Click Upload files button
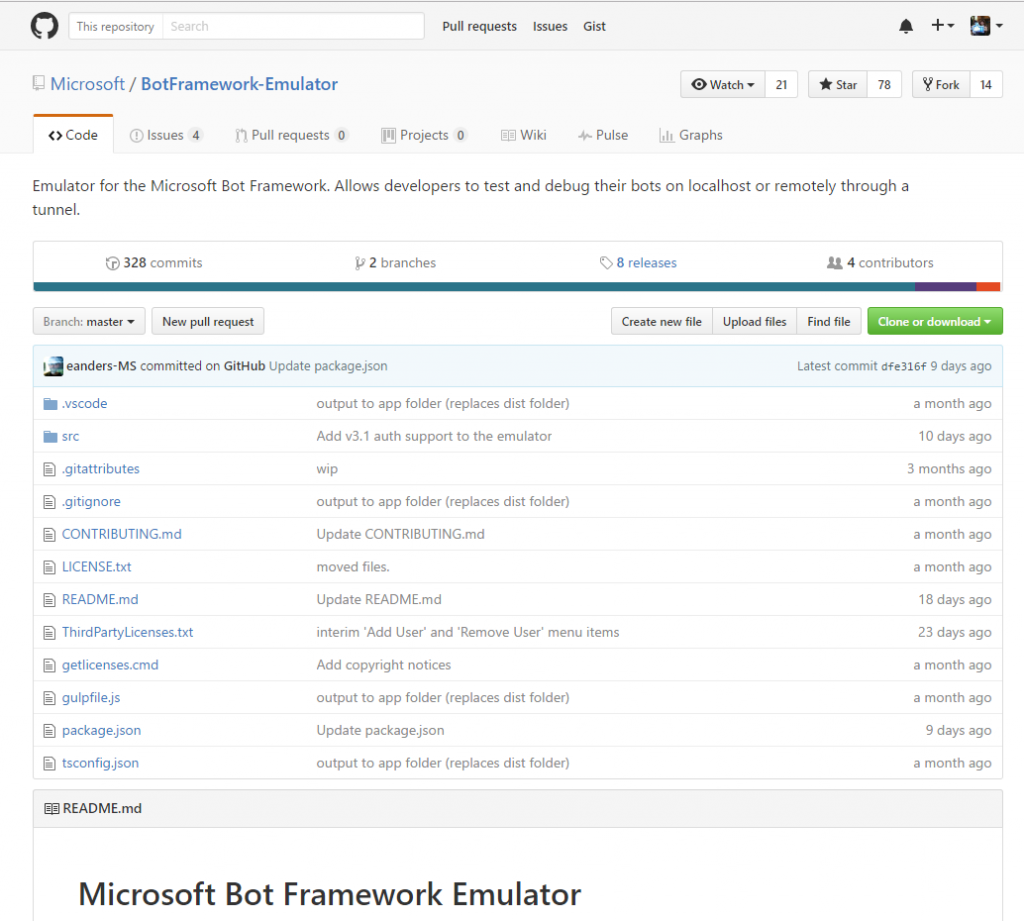The height and width of the screenshot is (921, 1024). tap(754, 321)
